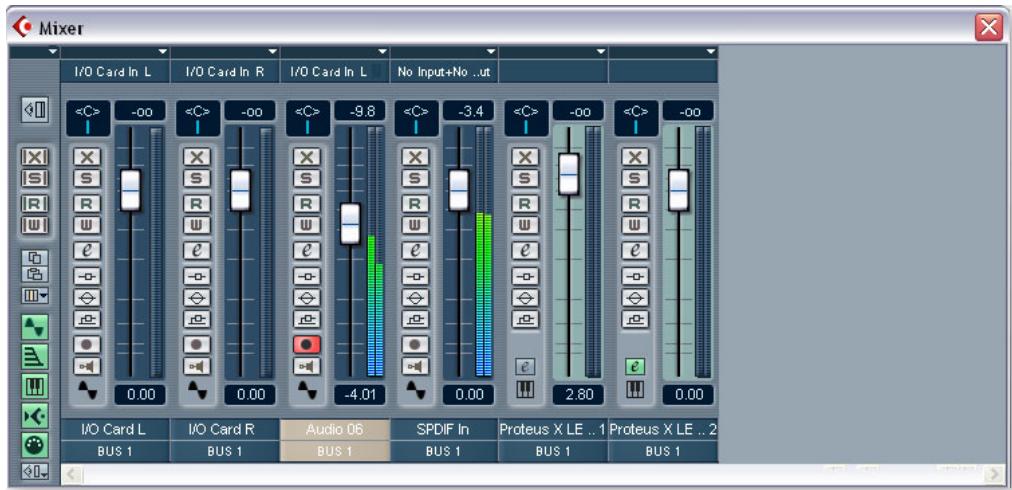This screenshot has height=490, width=1012.
Task: Bypass EQ on I/O Card L channel
Action: [86, 297]
